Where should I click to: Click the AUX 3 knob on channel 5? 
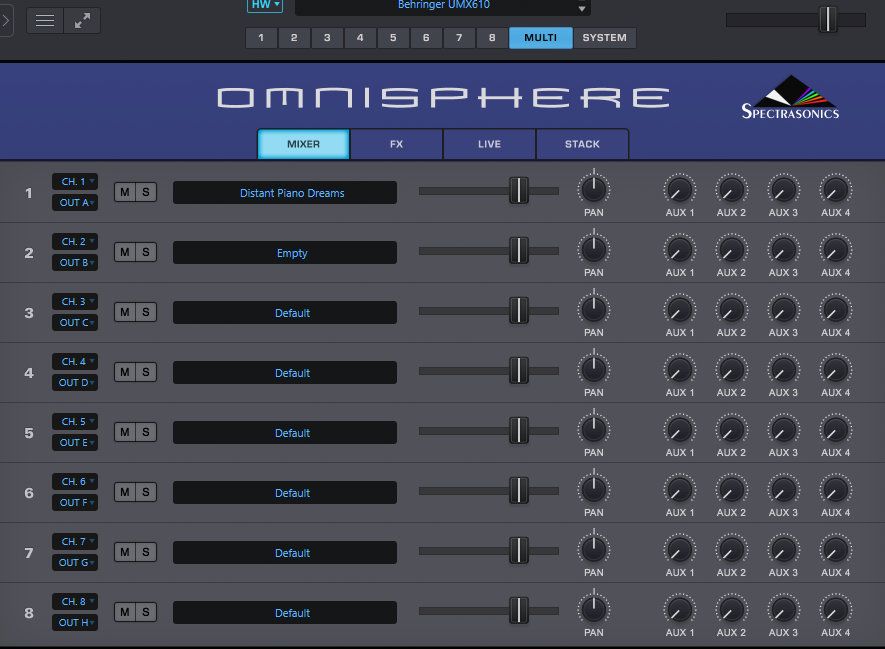pyautogui.click(x=783, y=429)
